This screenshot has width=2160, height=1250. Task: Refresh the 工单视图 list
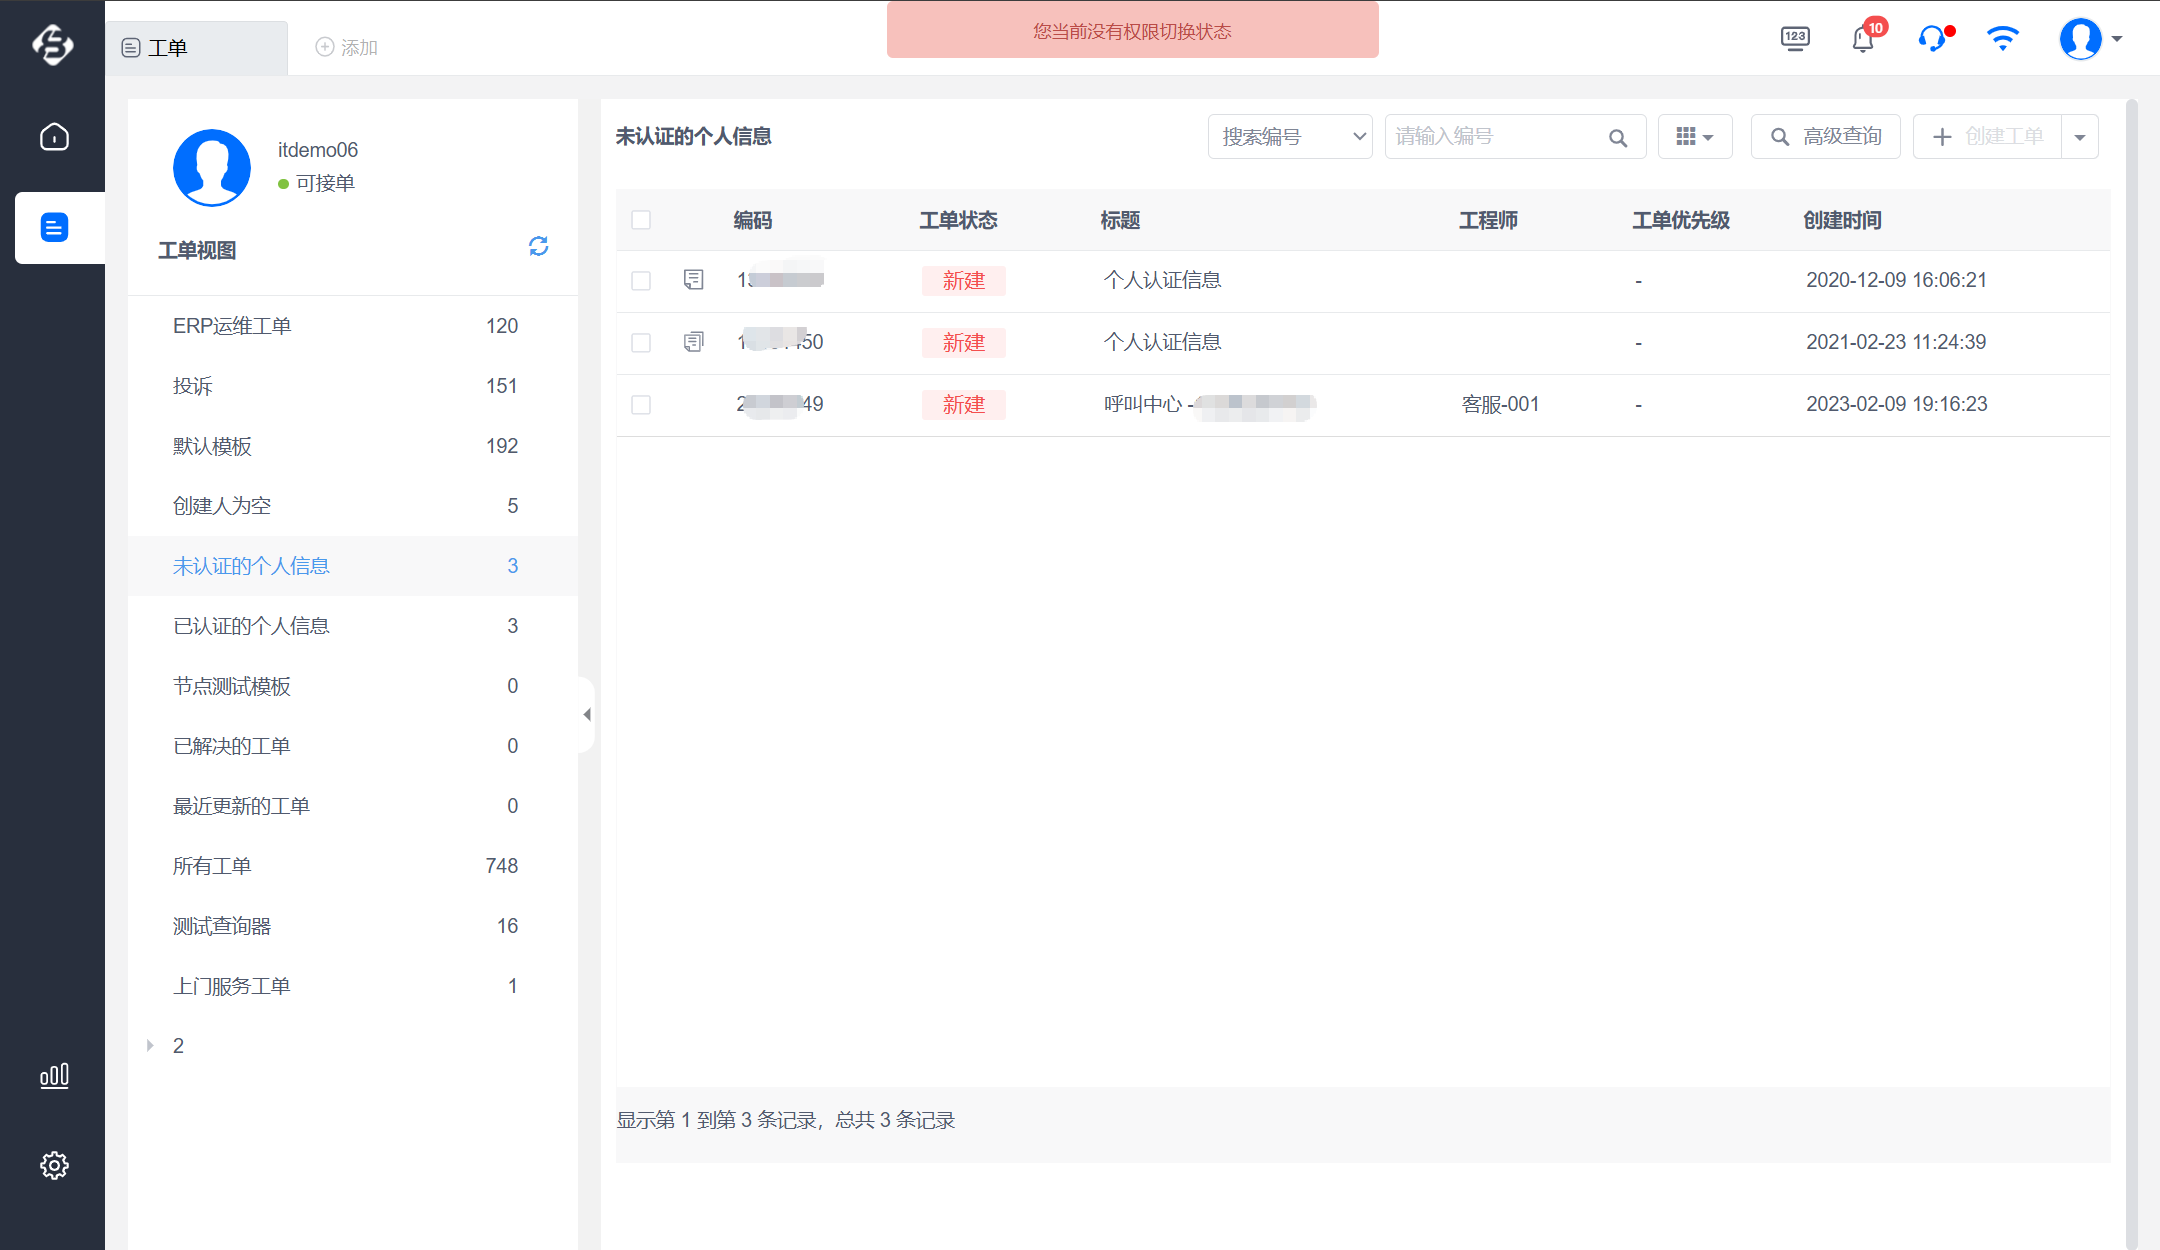tap(538, 246)
